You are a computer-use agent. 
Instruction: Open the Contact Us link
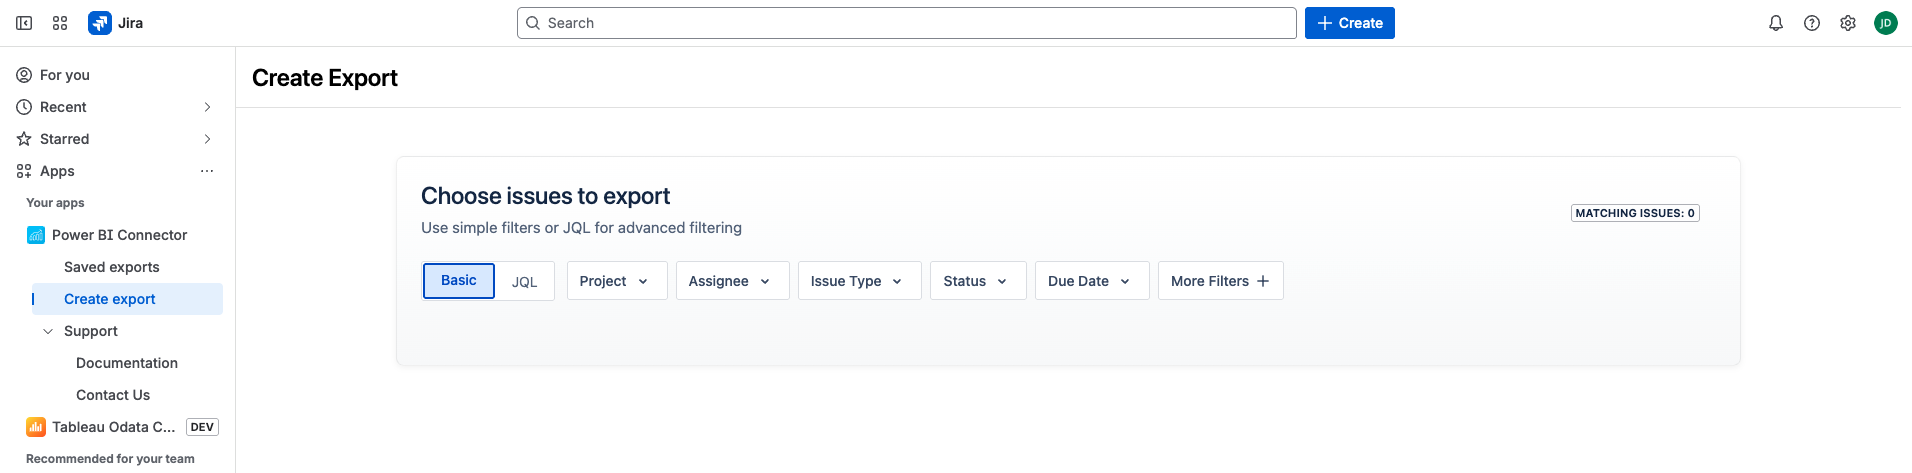113,395
